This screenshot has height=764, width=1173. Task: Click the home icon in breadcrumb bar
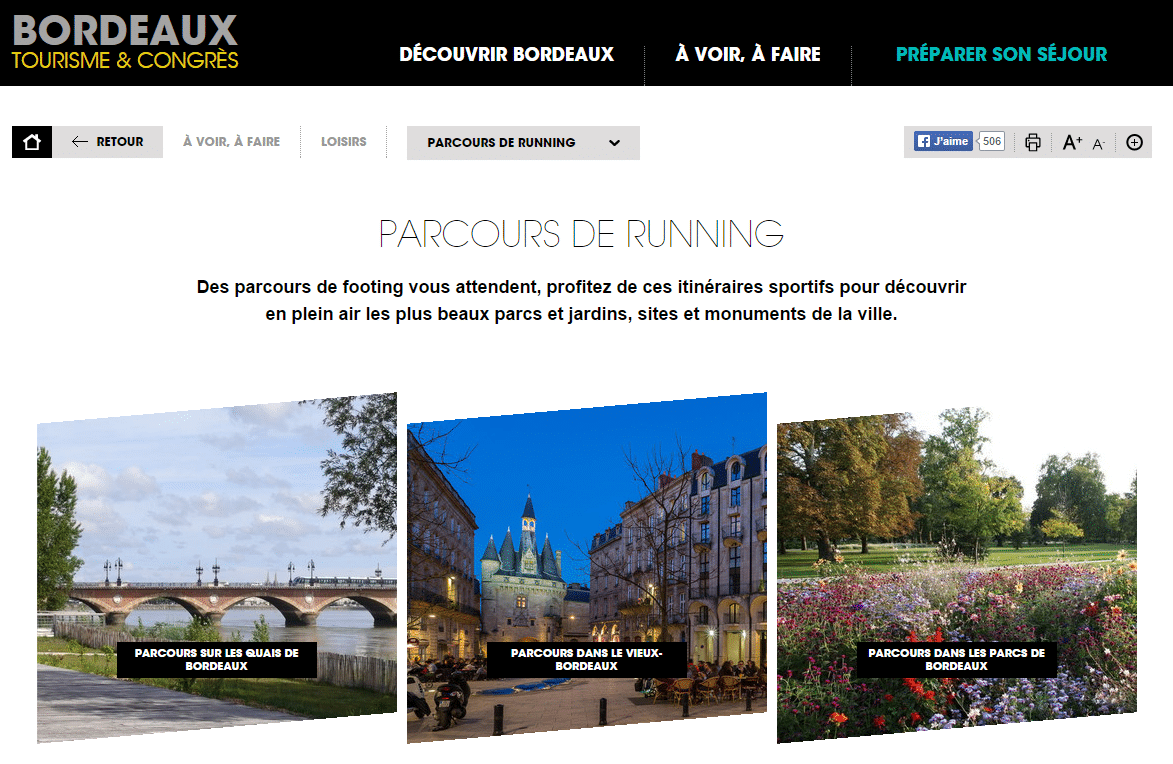coord(31,142)
